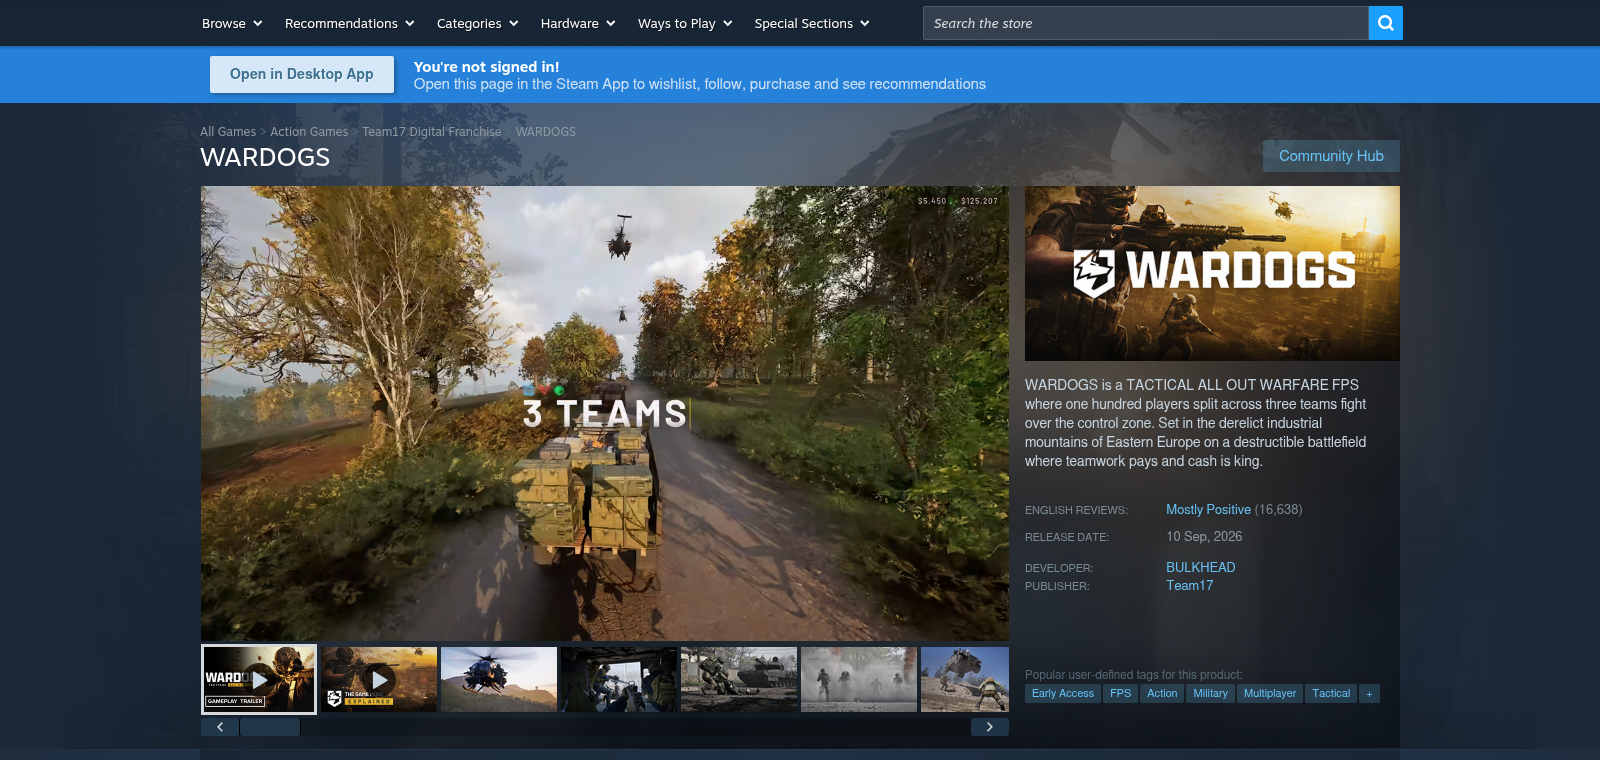Click the "You're not signed in!" notice
Viewport: 1600px width, 760px height.
pos(487,67)
